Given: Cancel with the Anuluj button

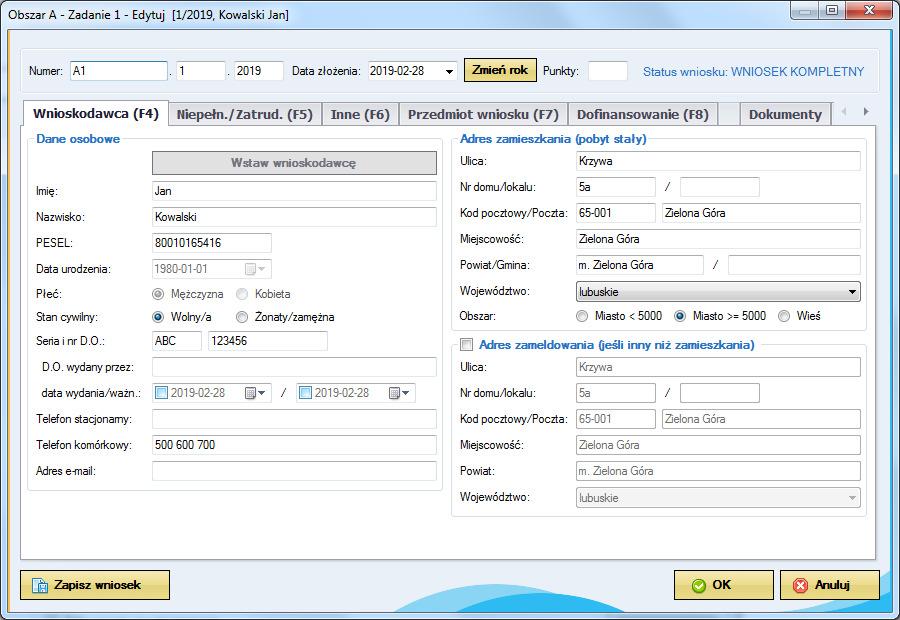Looking at the screenshot, I should point(829,585).
